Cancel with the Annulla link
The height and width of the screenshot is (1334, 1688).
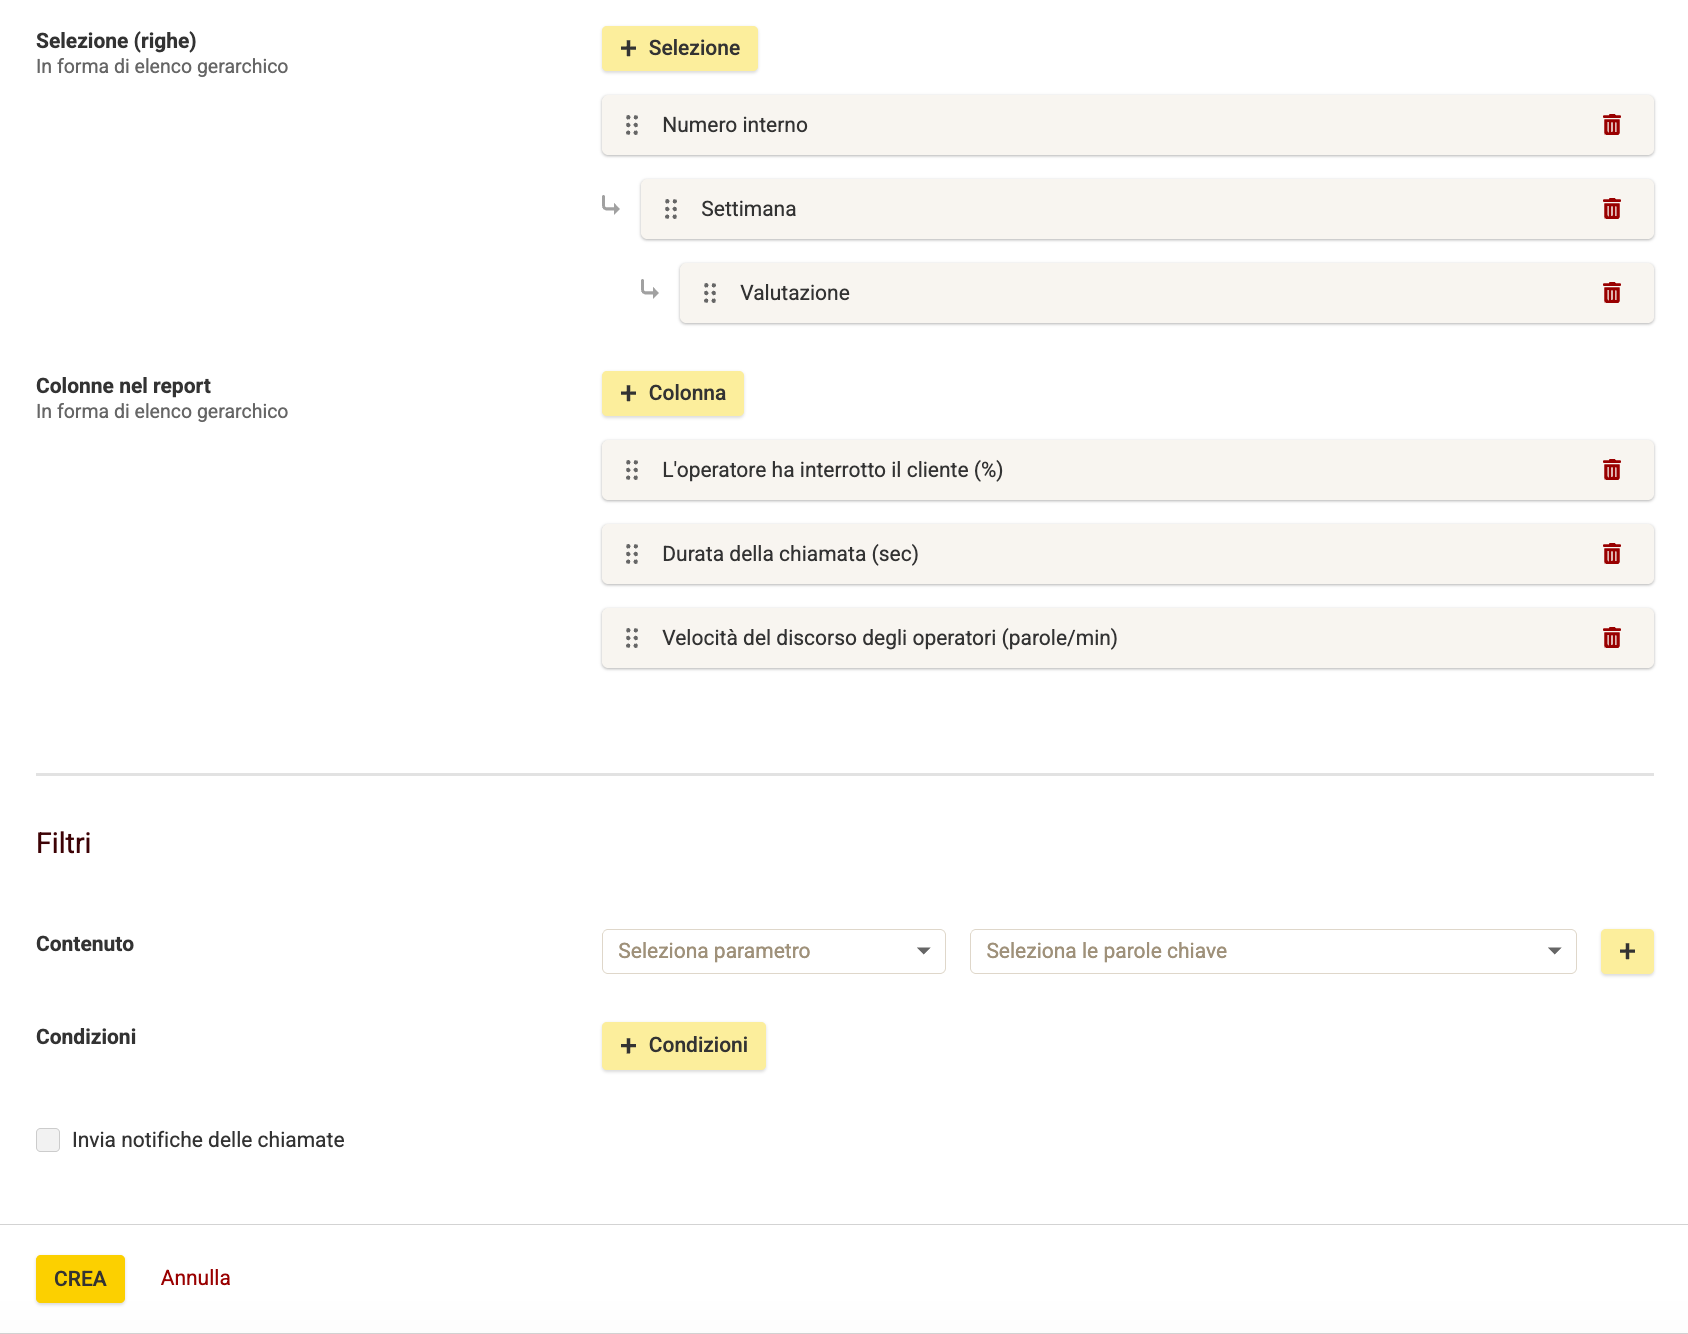pos(196,1278)
